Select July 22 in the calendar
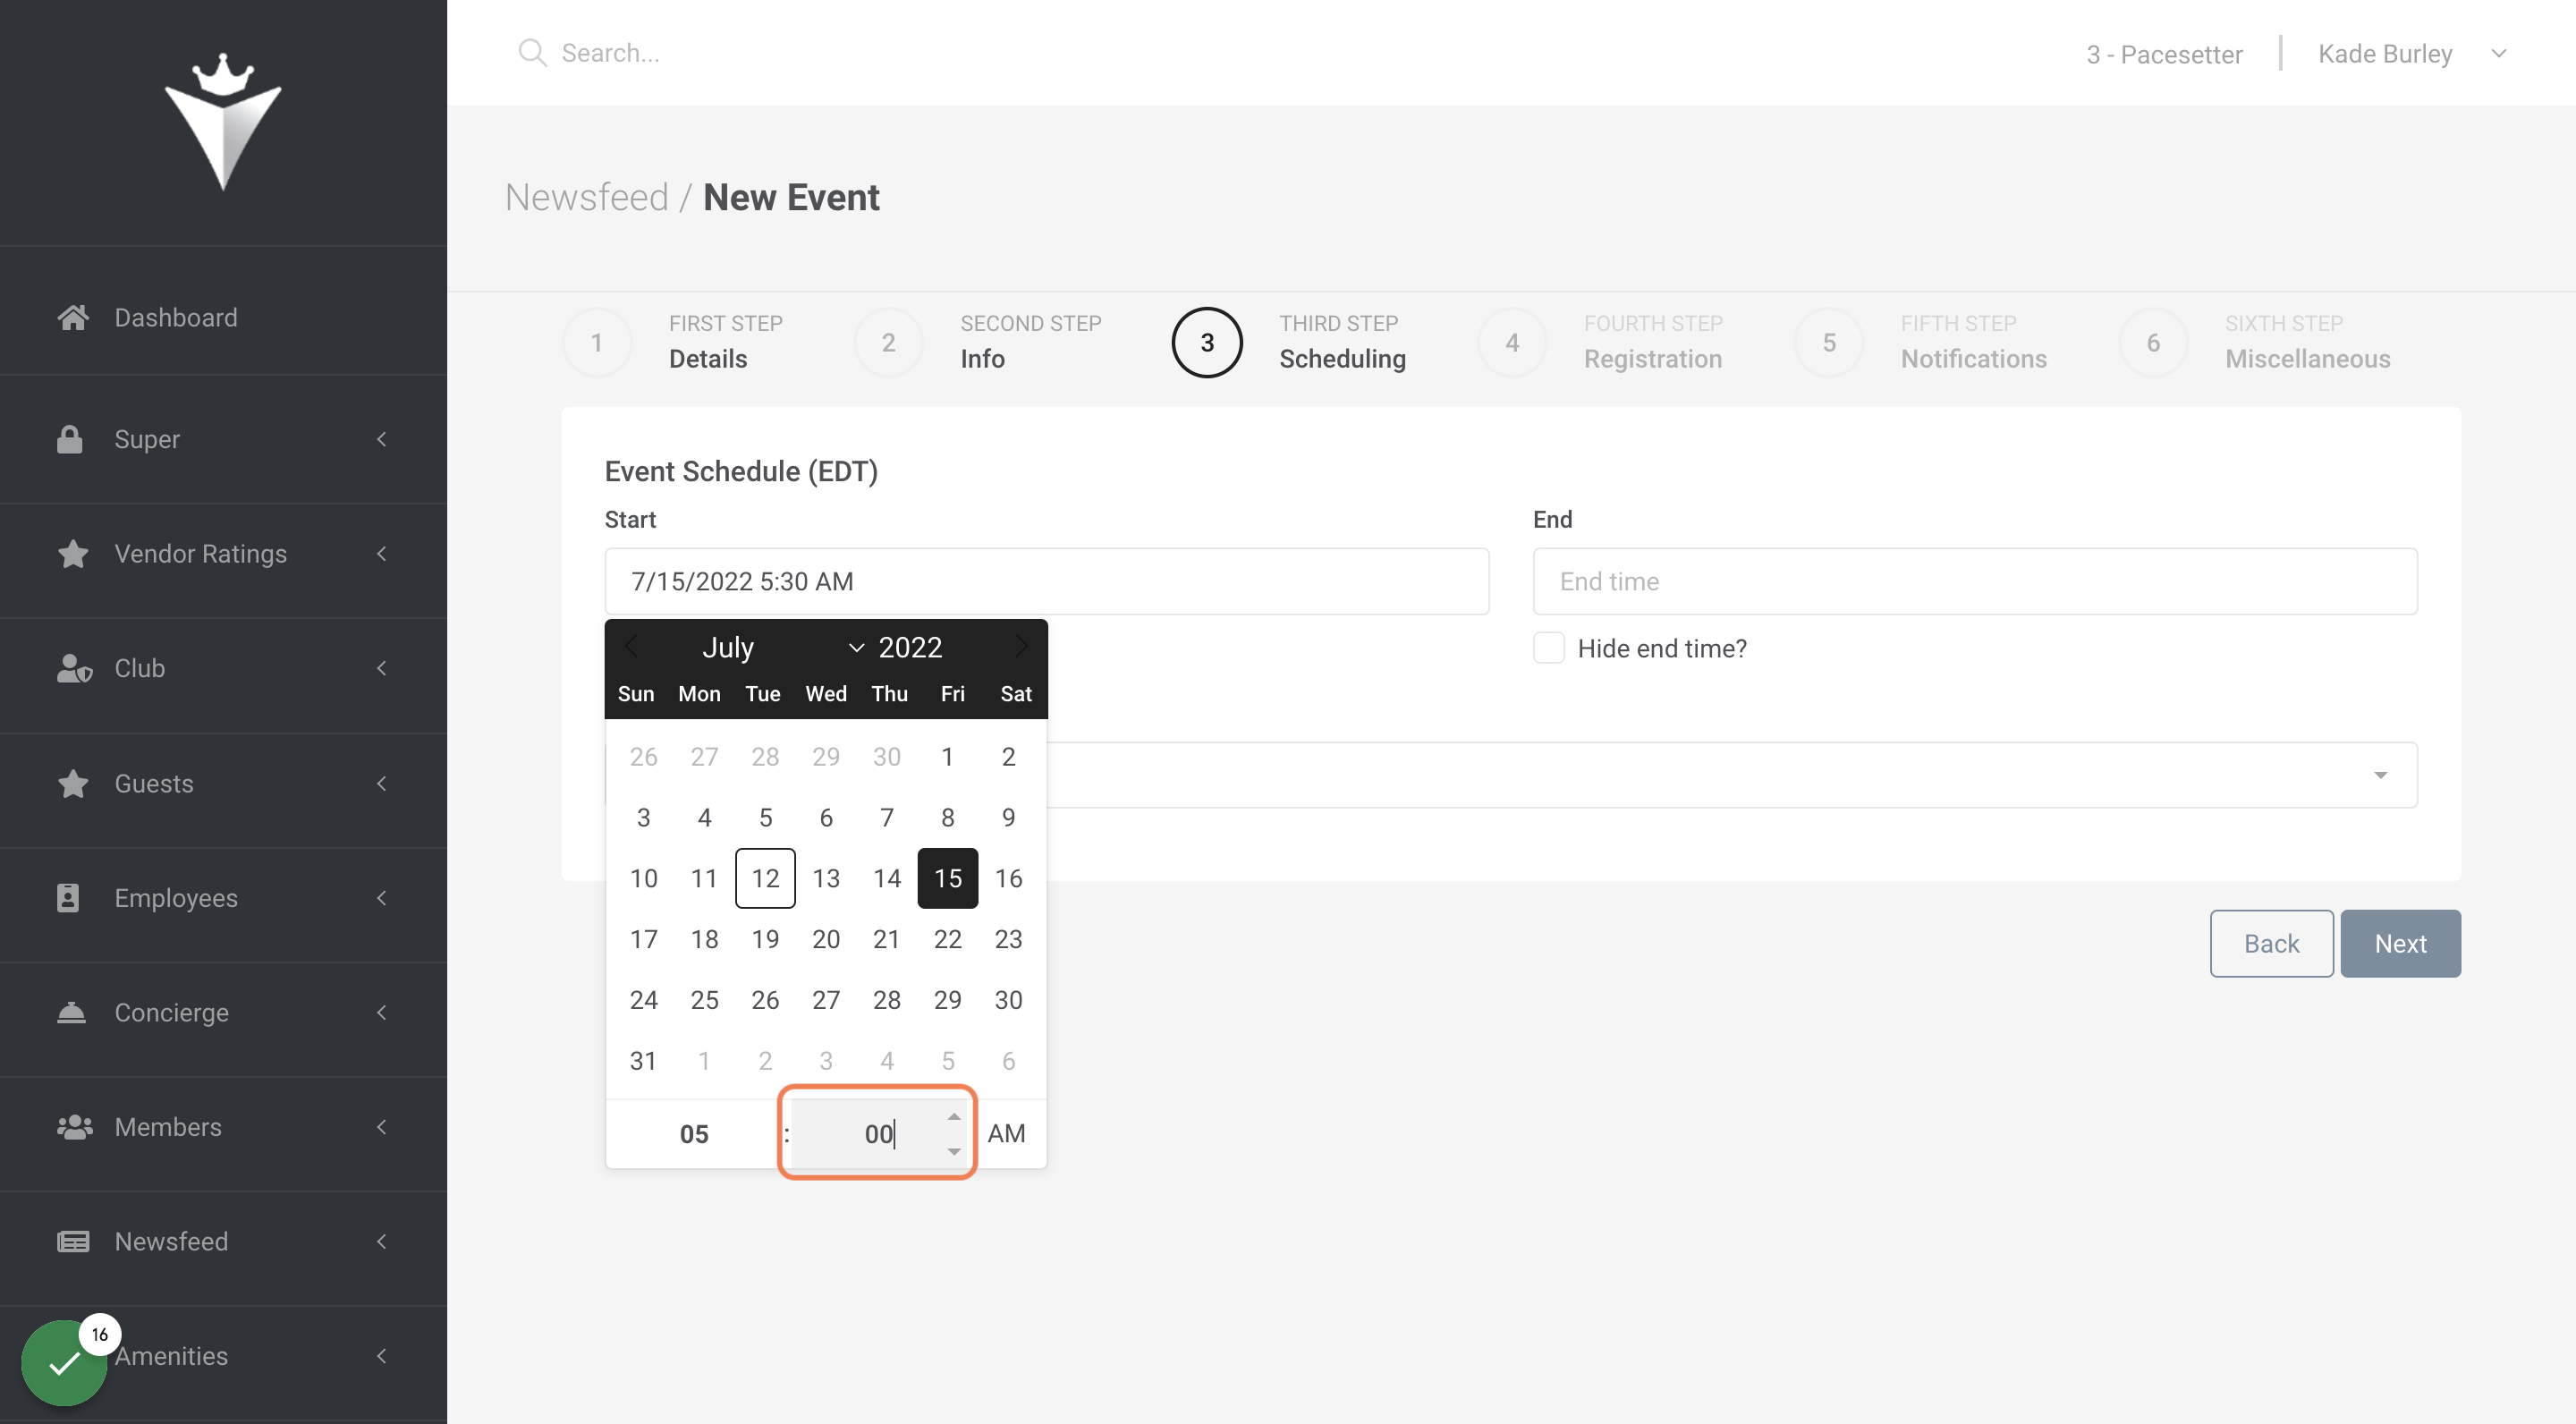The height and width of the screenshot is (1424, 2576). click(947, 939)
